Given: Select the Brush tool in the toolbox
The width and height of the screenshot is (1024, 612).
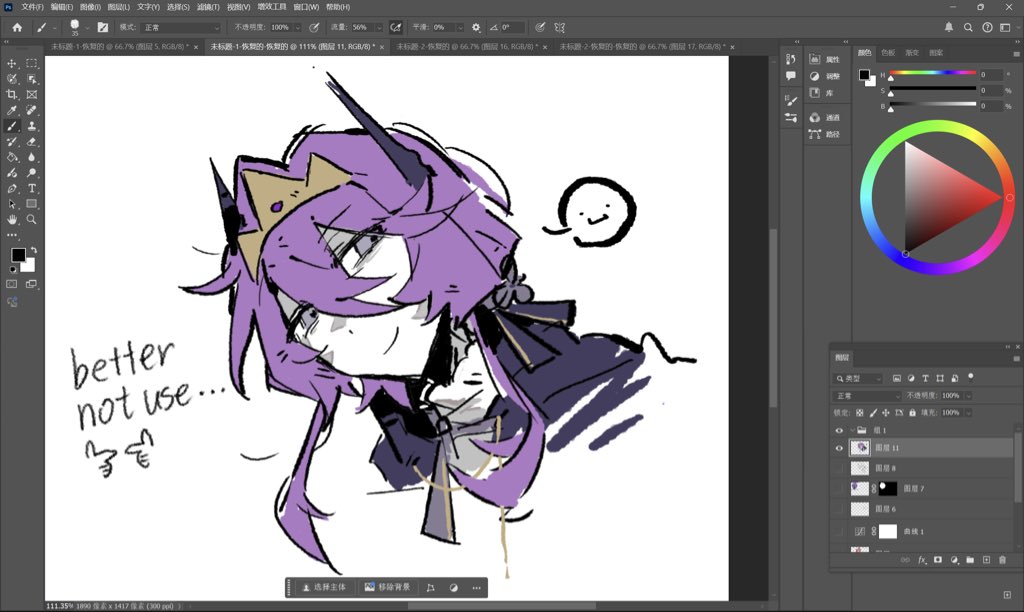Looking at the screenshot, I should pyautogui.click(x=12, y=126).
